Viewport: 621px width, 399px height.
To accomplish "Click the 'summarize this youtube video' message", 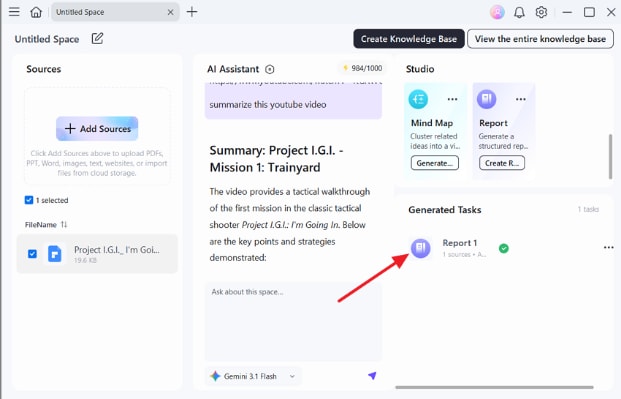I will click(268, 105).
